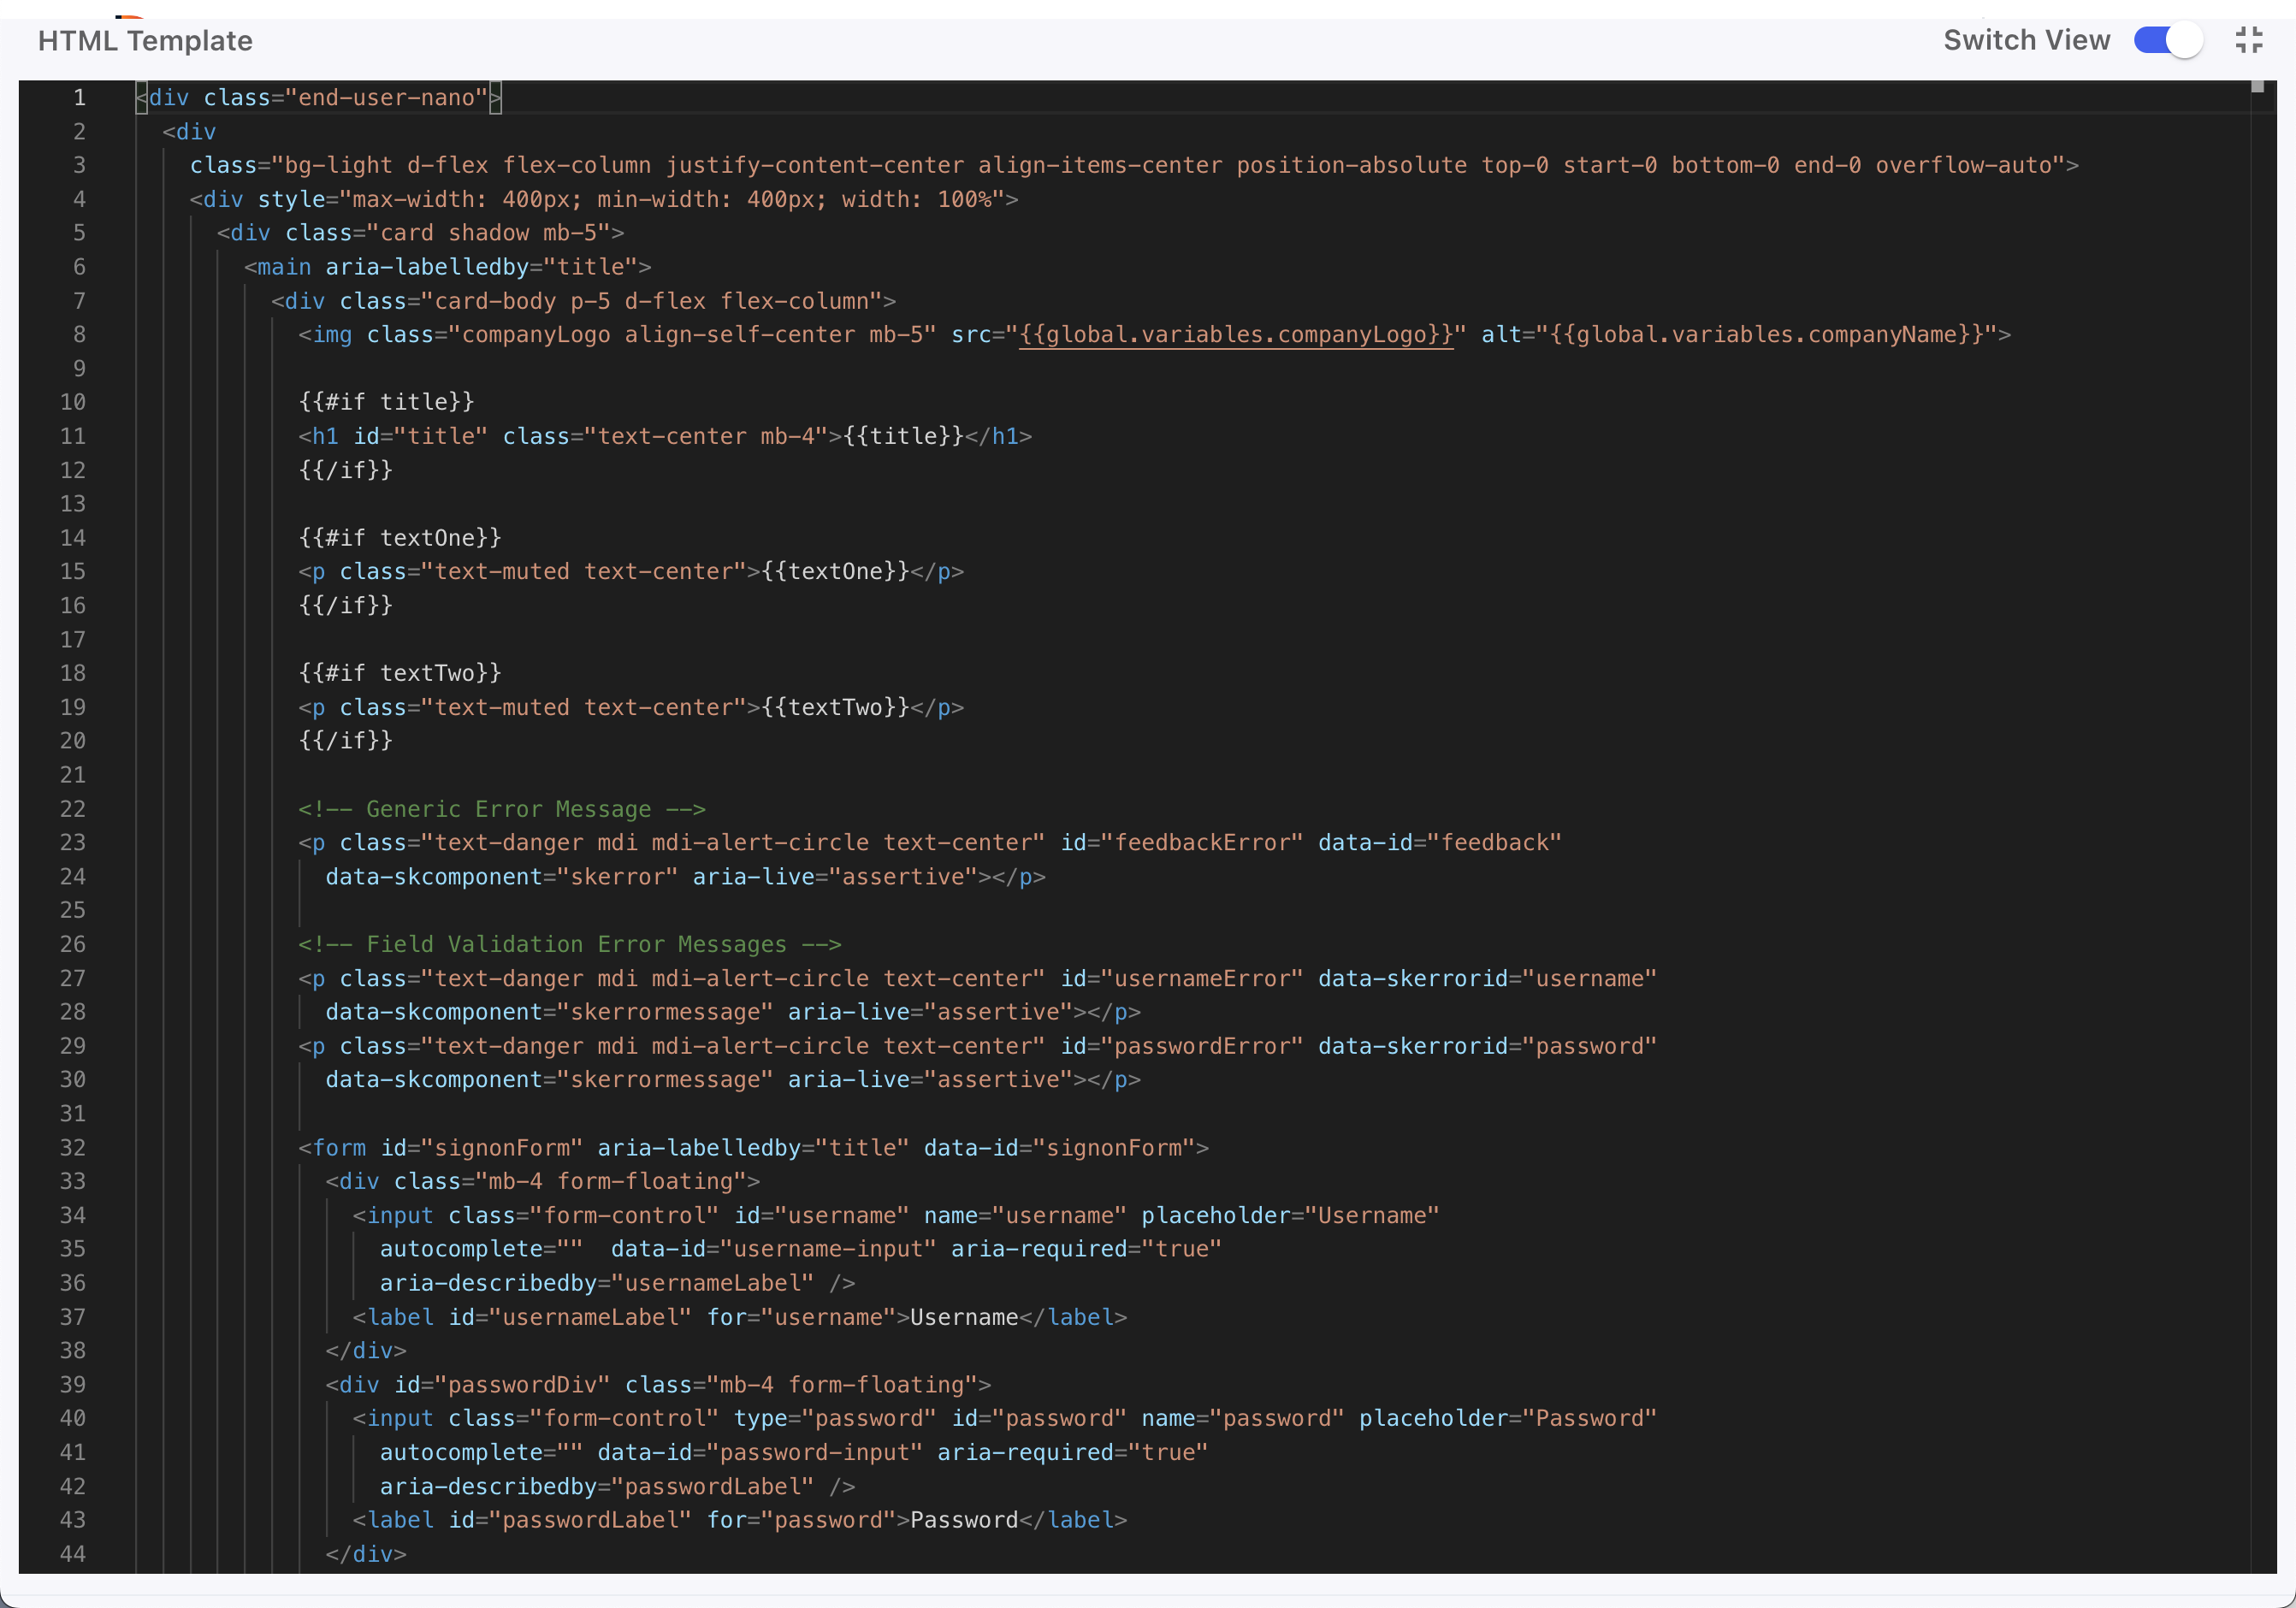2296x1608 pixels.
Task: Click the form tag with id signonForm
Action: 338,1147
